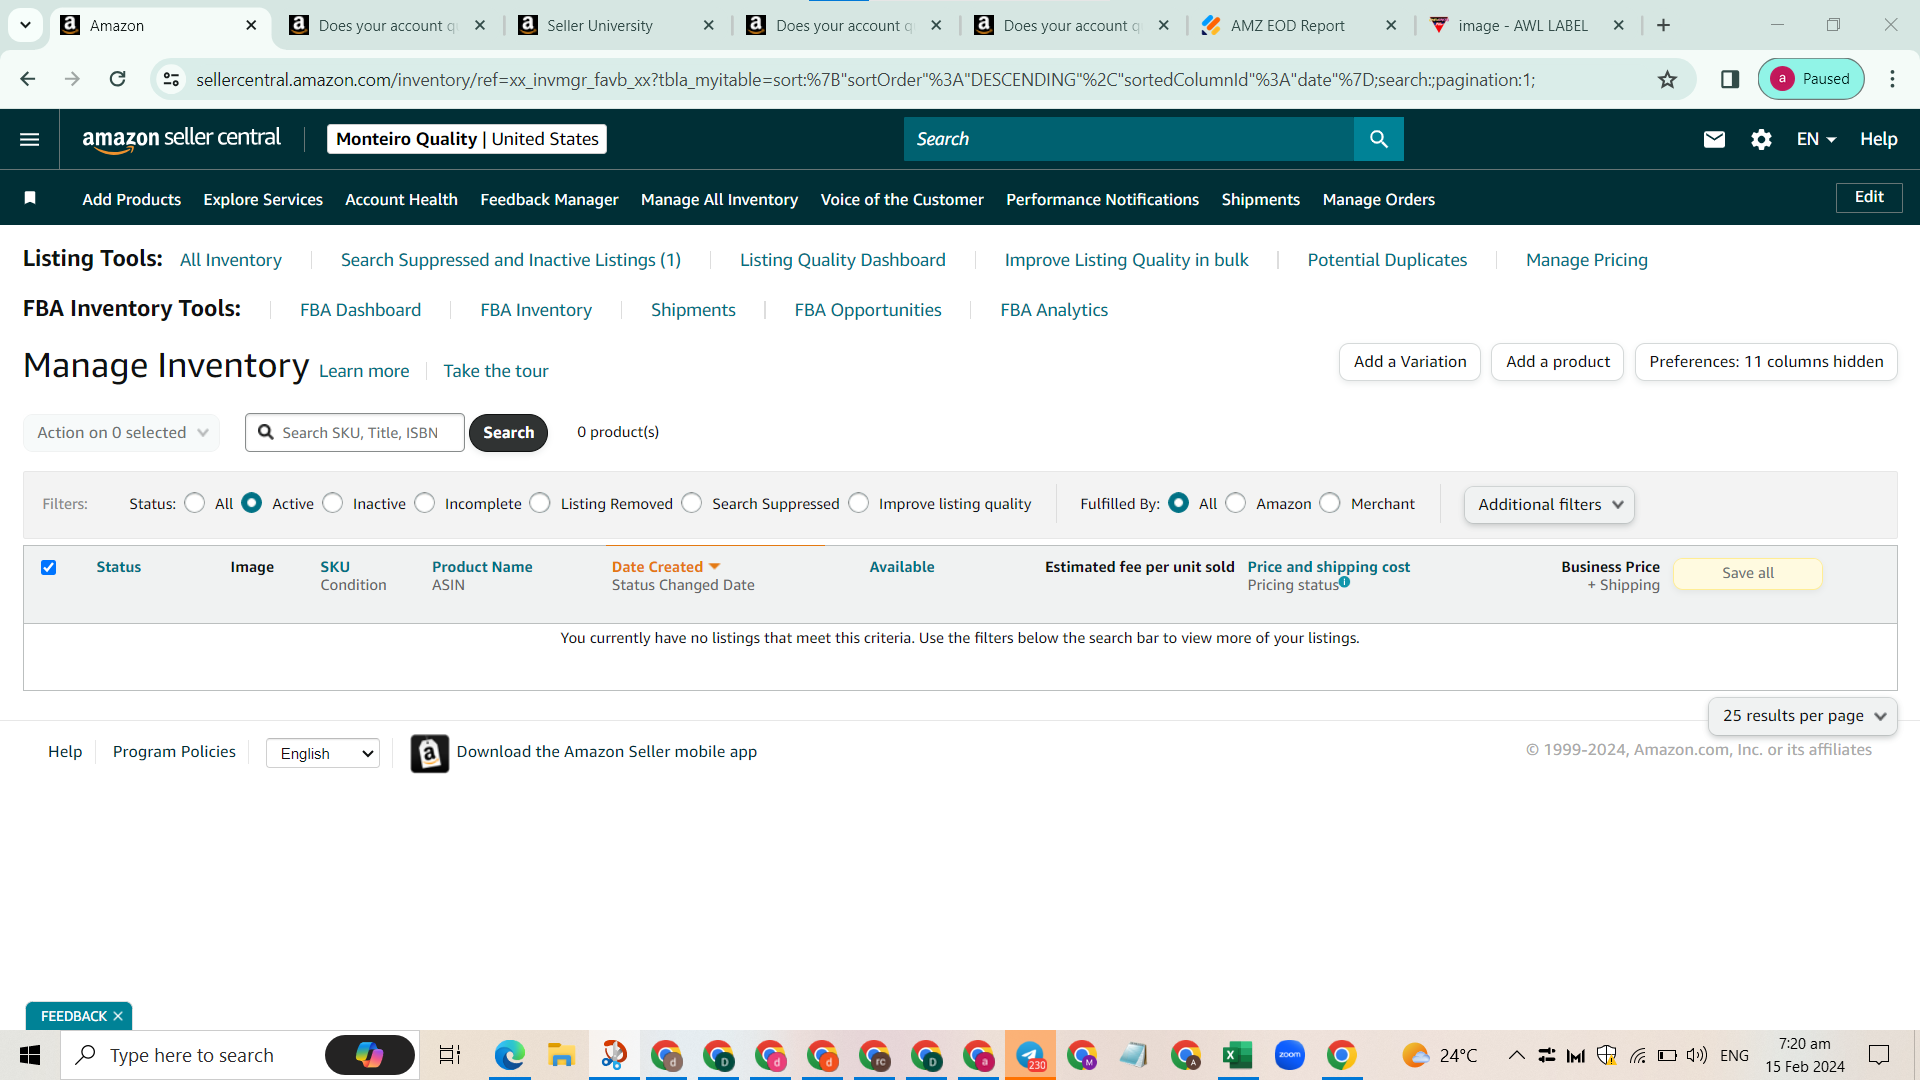Open Telegram from the taskbar
This screenshot has height=1080, width=1920.
1029,1055
